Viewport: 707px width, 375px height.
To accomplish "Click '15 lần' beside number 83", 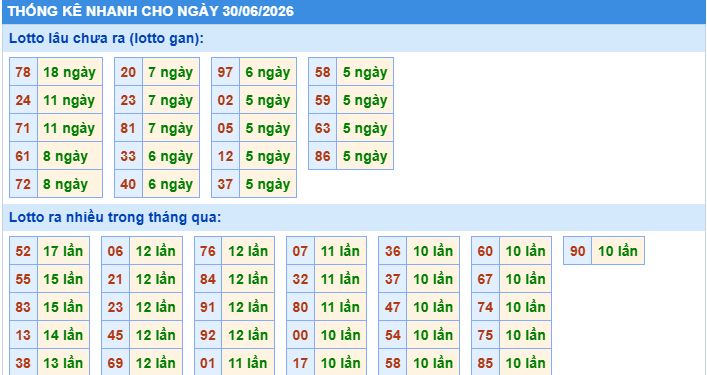I will tap(63, 307).
